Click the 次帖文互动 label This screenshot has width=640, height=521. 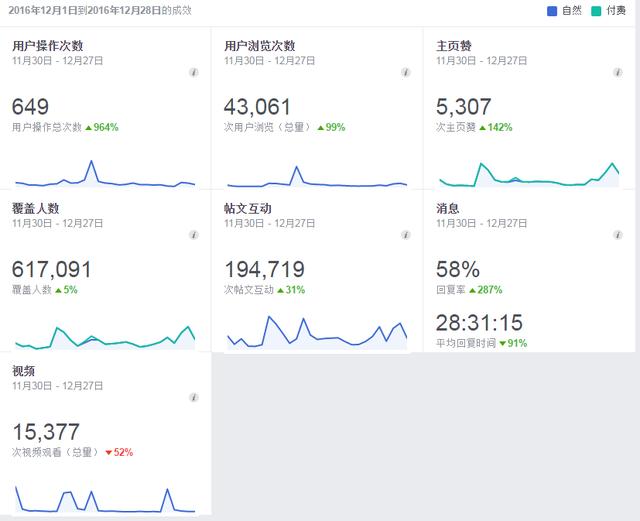249,290
